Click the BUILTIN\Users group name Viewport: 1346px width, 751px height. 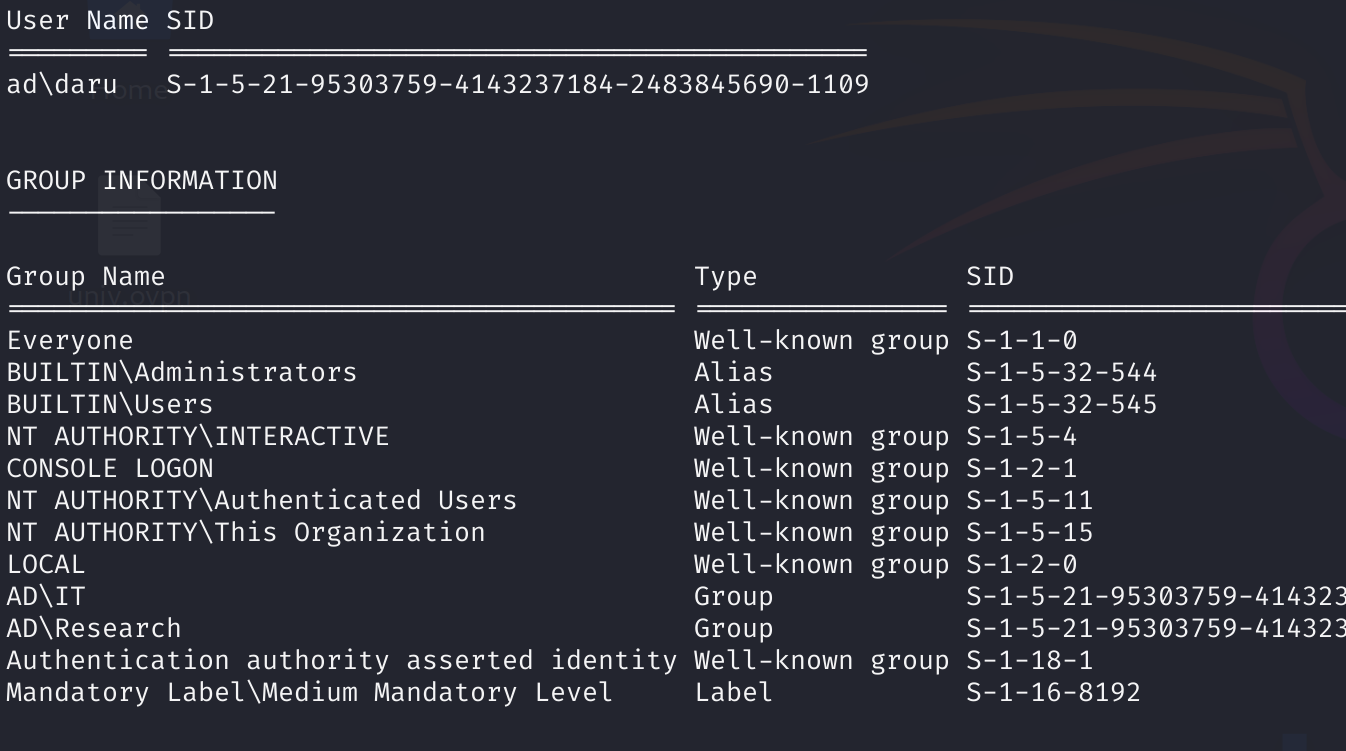[x=110, y=405]
